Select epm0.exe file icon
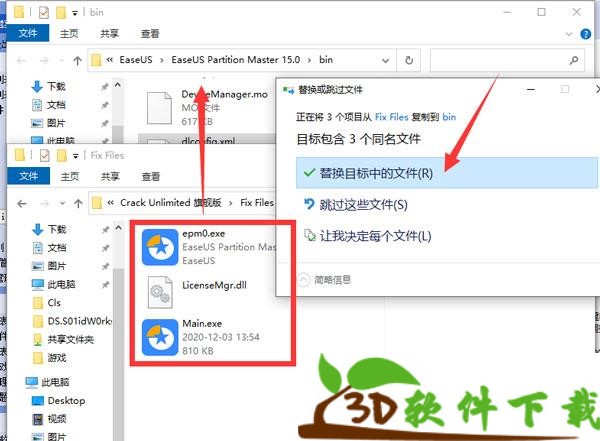 [x=160, y=247]
